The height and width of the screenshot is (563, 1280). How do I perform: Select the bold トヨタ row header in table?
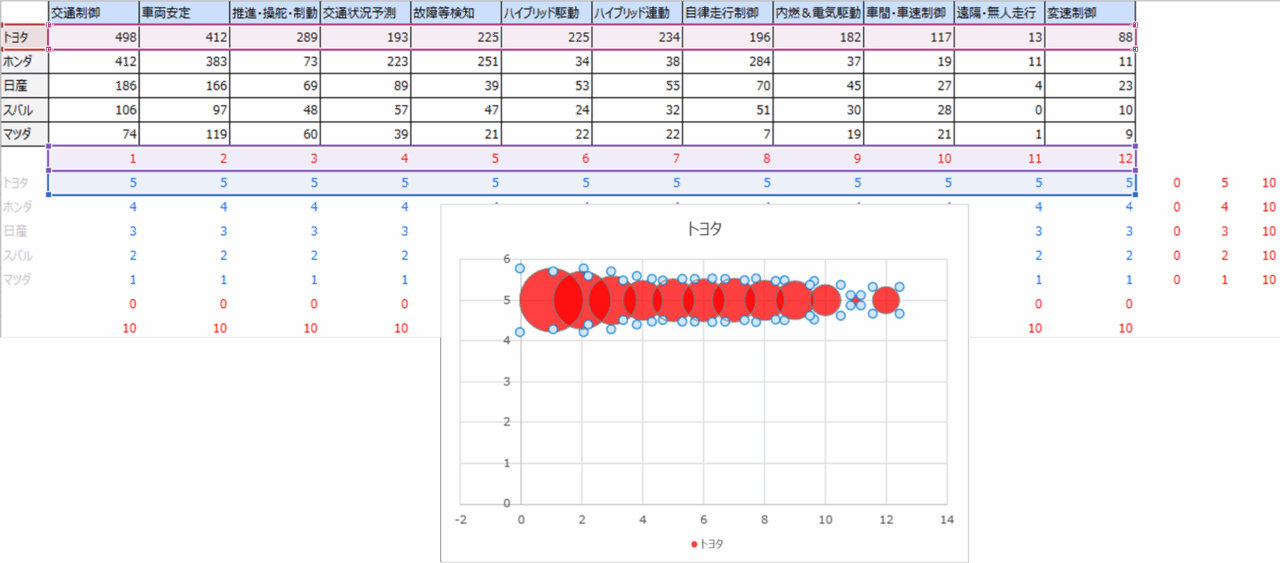pos(25,37)
